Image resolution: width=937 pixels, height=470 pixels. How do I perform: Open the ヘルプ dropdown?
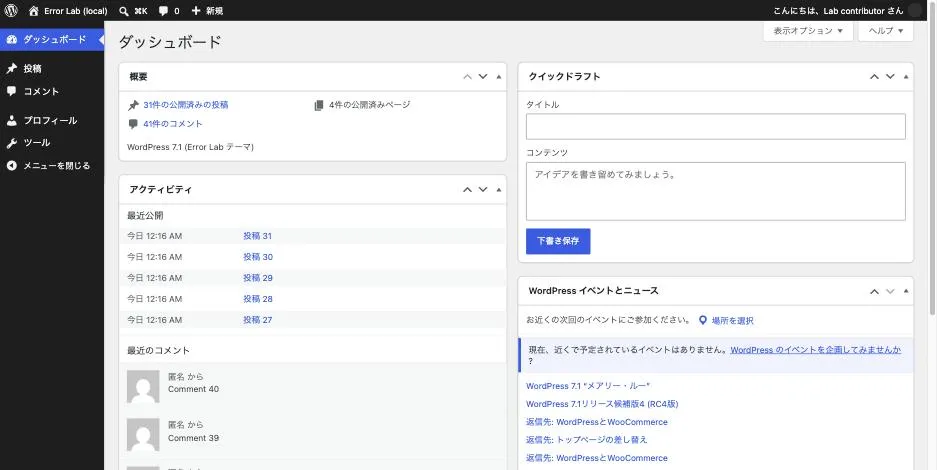886,30
